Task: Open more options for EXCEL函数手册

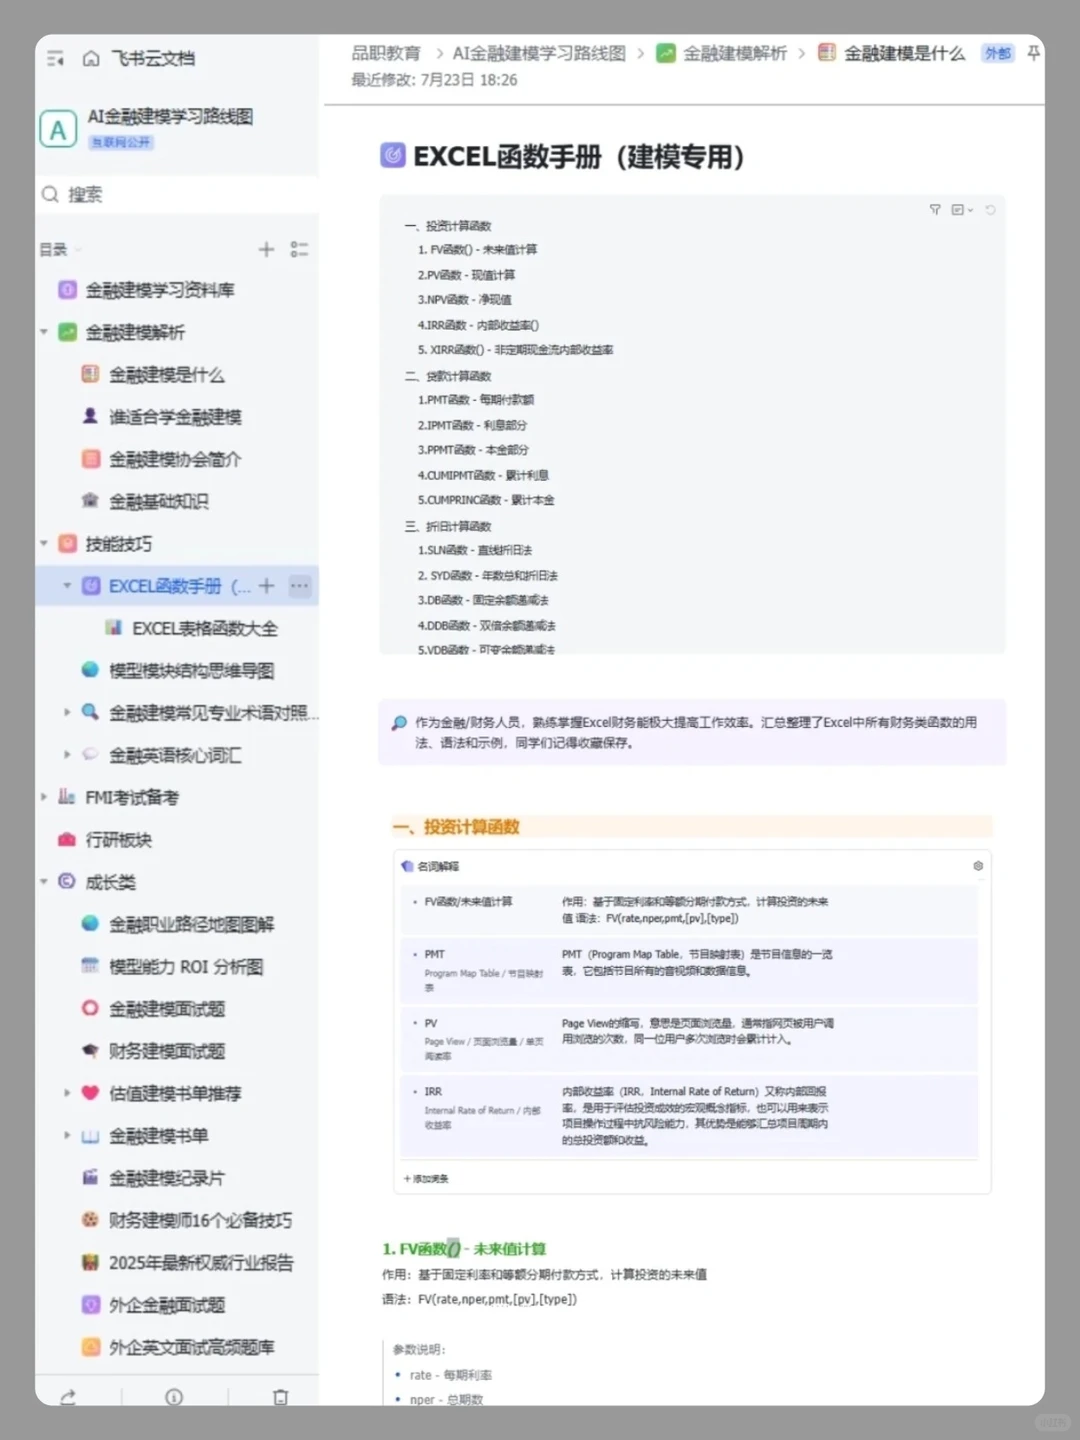Action: click(299, 586)
